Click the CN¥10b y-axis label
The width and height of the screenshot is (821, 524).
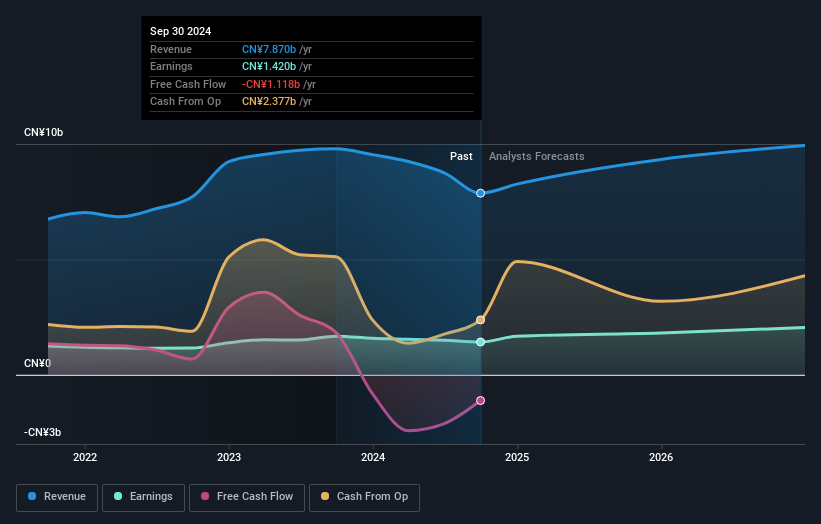[x=43, y=132]
